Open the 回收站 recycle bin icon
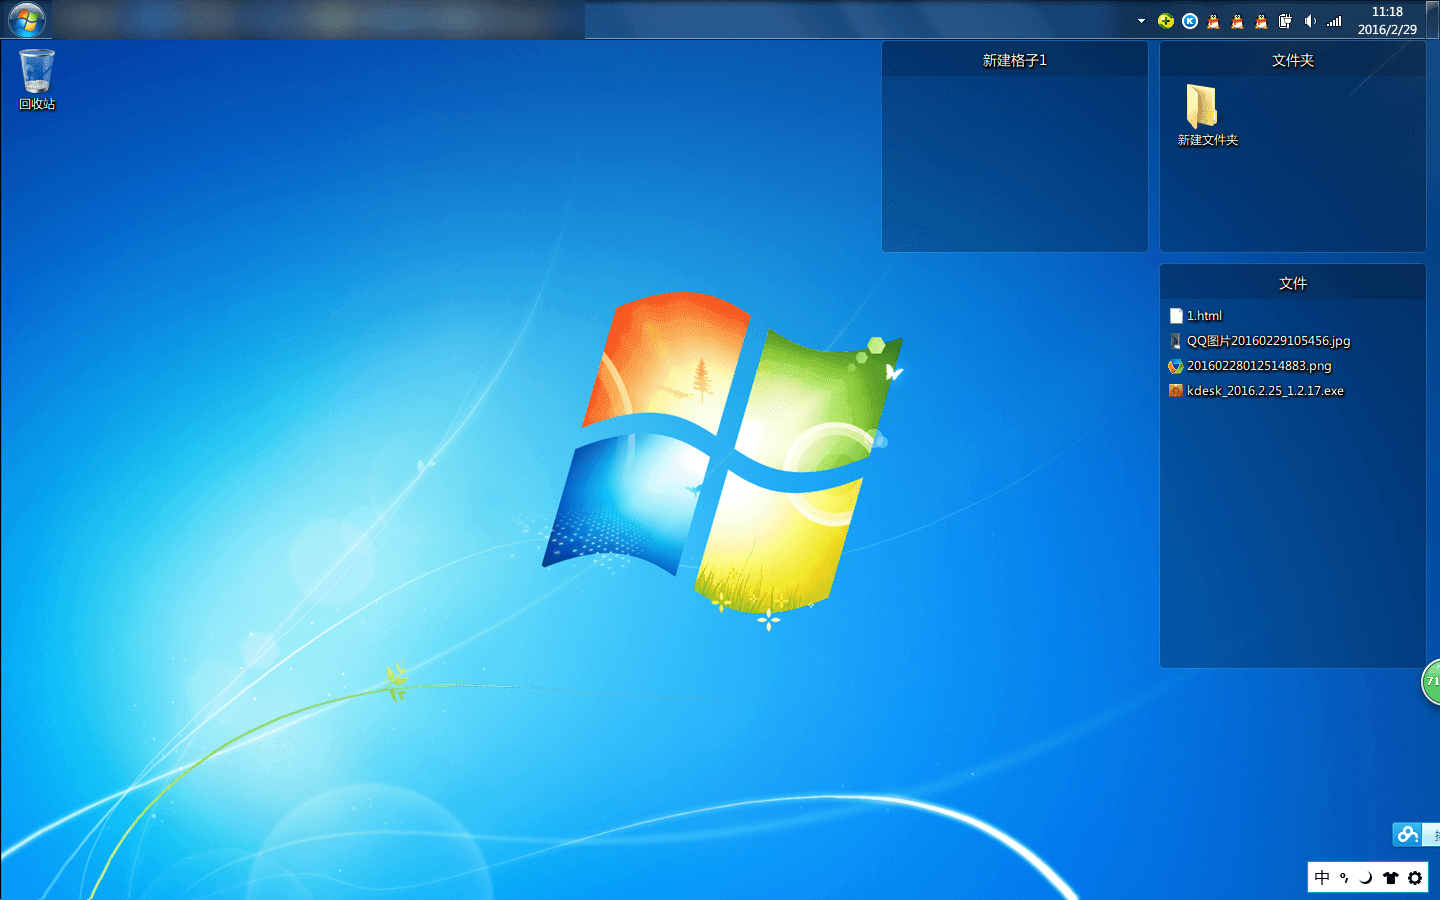This screenshot has width=1440, height=900. coord(37,79)
